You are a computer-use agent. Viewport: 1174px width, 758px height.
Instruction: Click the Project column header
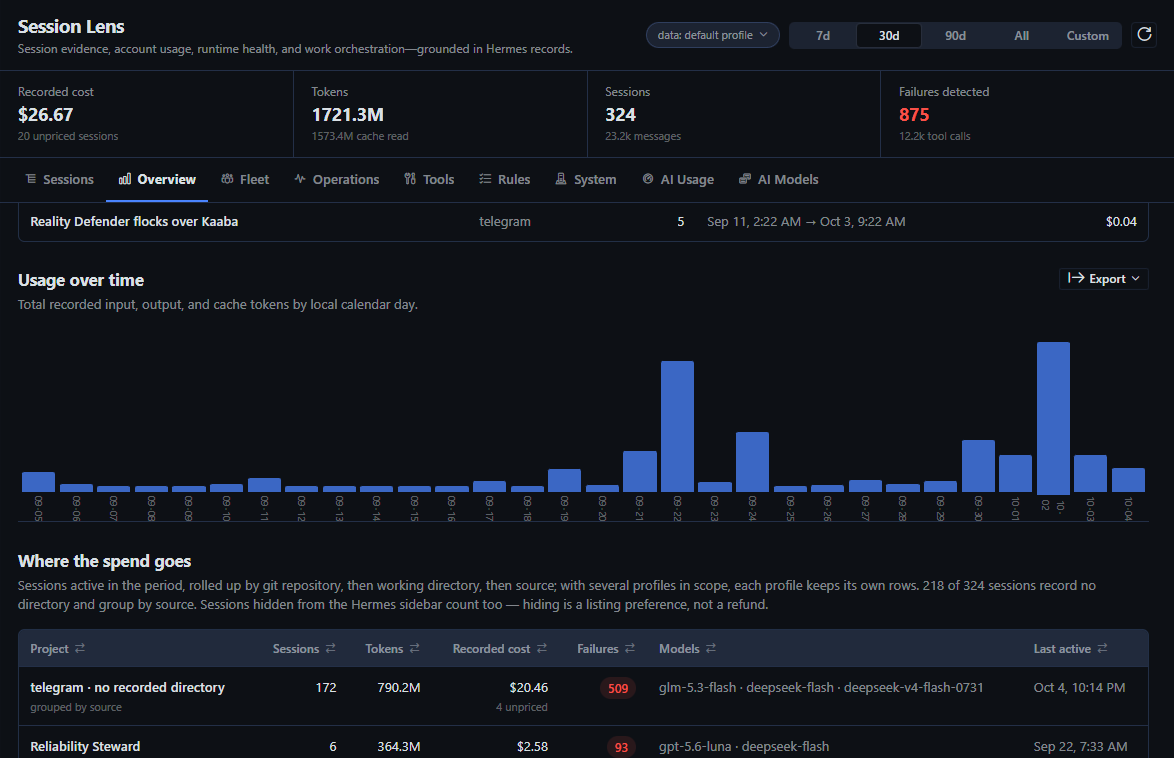58,649
